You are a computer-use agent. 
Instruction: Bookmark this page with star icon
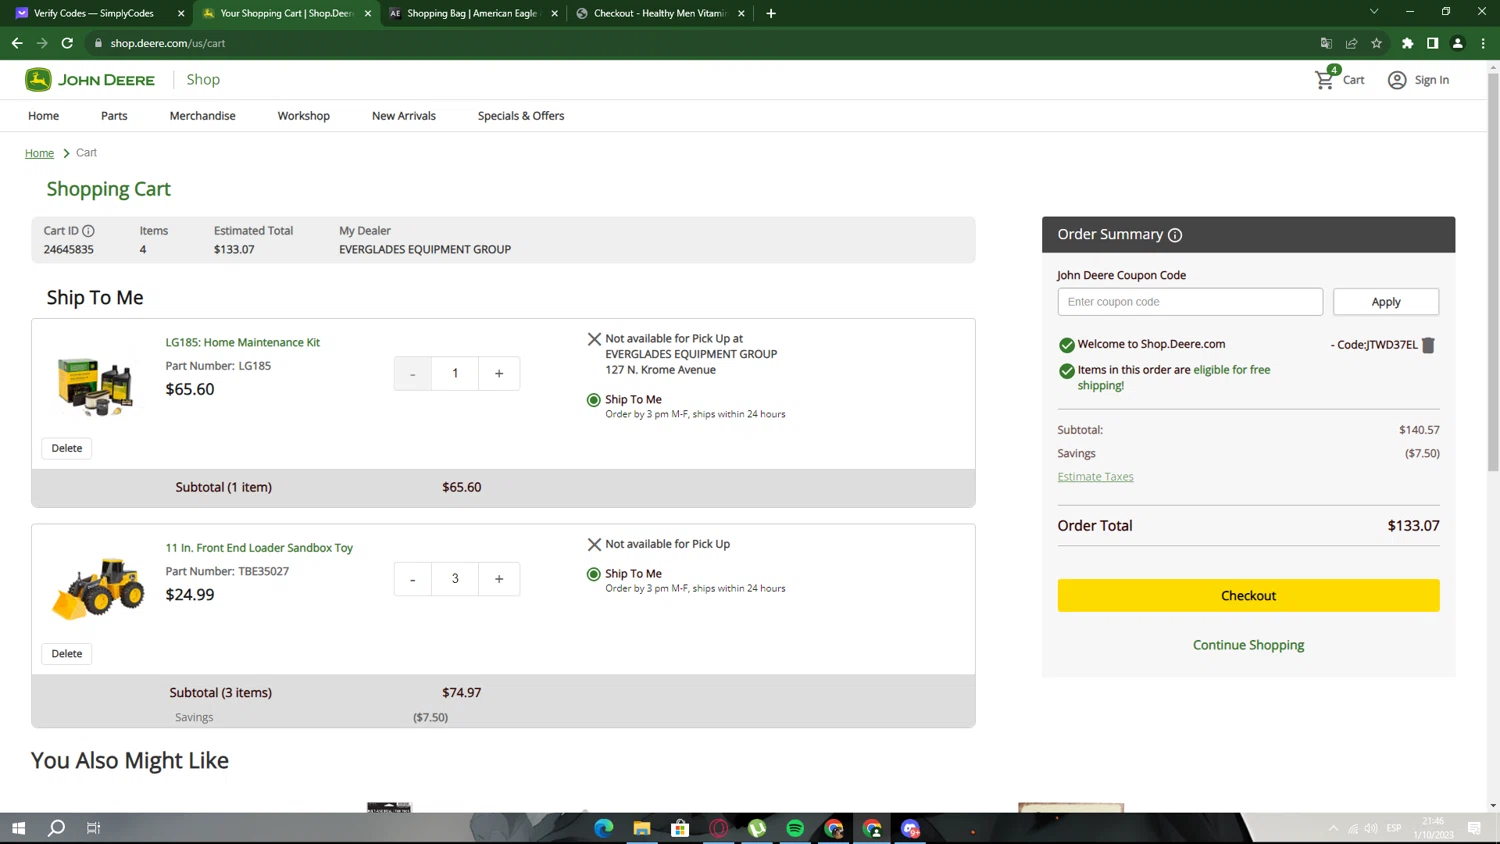tap(1376, 43)
